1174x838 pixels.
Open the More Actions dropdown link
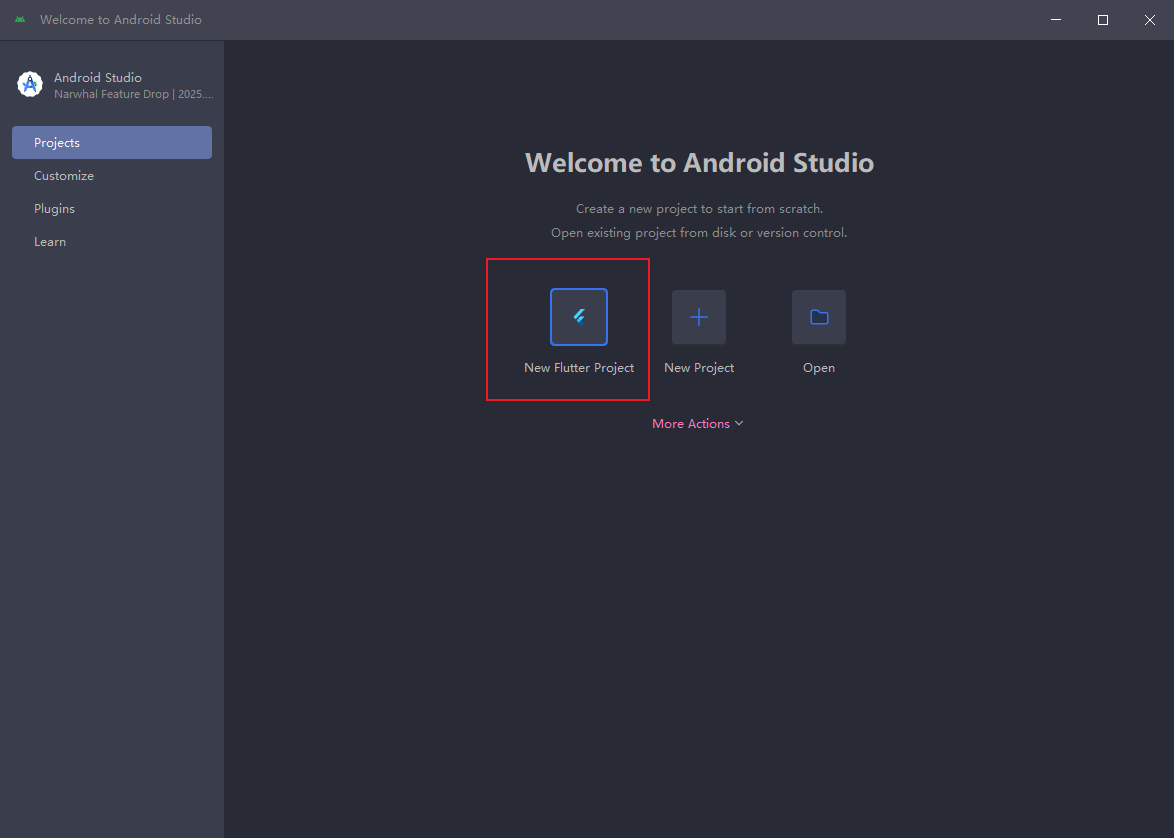click(691, 424)
